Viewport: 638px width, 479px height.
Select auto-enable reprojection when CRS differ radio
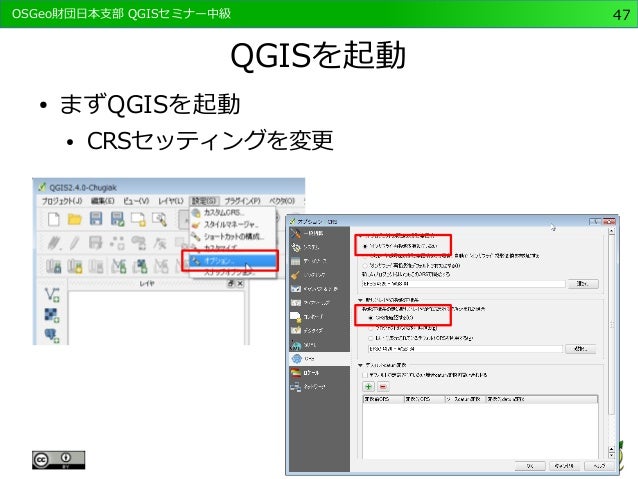pyautogui.click(x=365, y=256)
